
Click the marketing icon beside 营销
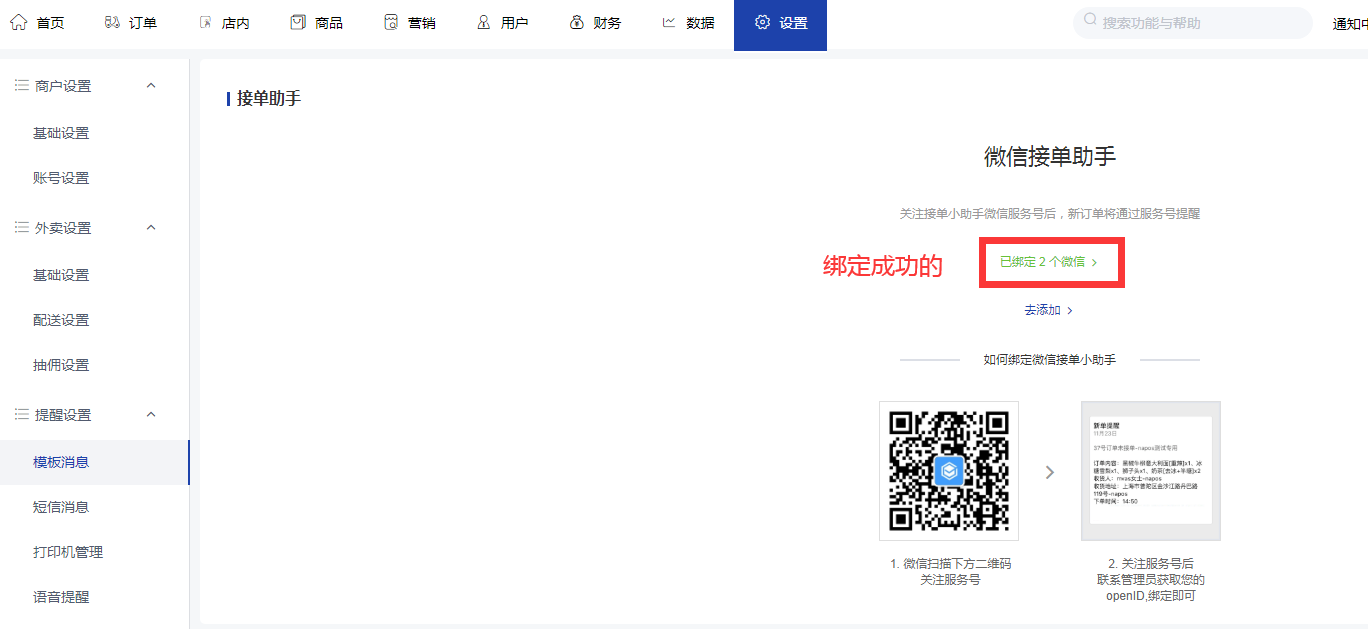point(391,22)
